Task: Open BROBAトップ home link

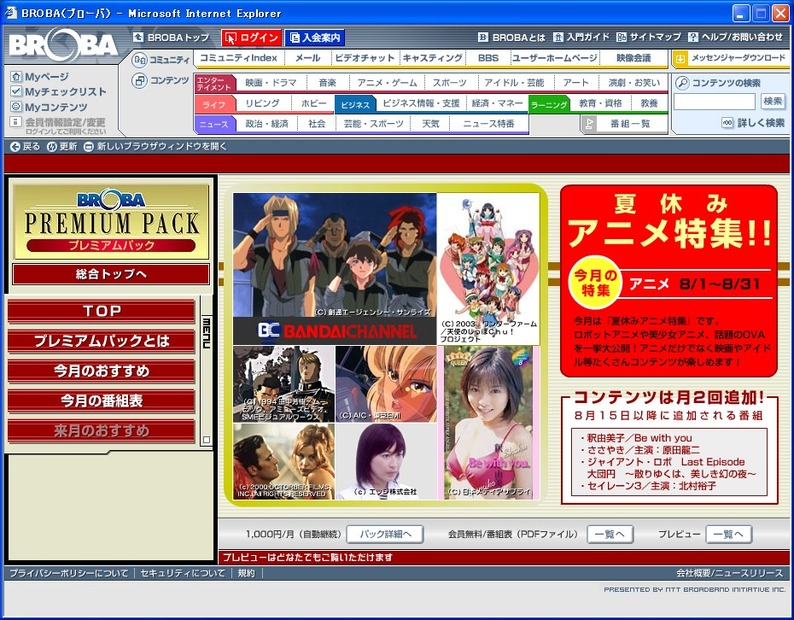Action: tap(171, 37)
